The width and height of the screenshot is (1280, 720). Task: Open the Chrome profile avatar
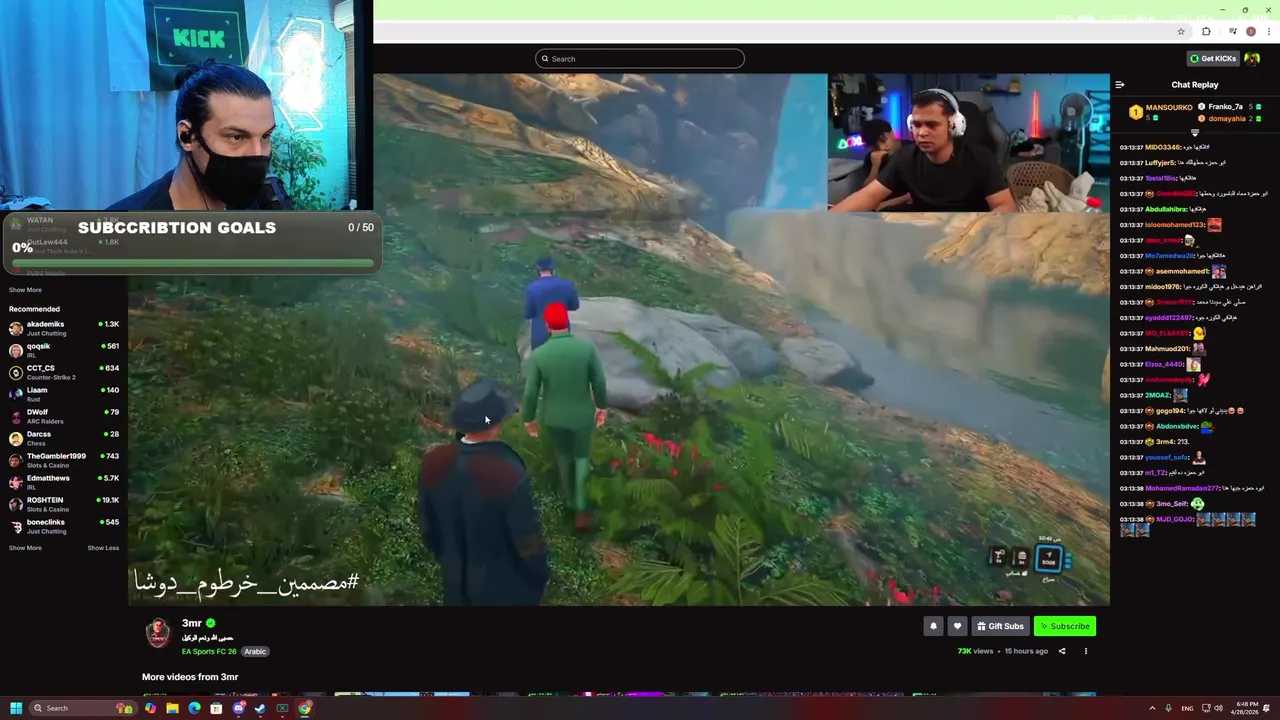pos(1250,32)
